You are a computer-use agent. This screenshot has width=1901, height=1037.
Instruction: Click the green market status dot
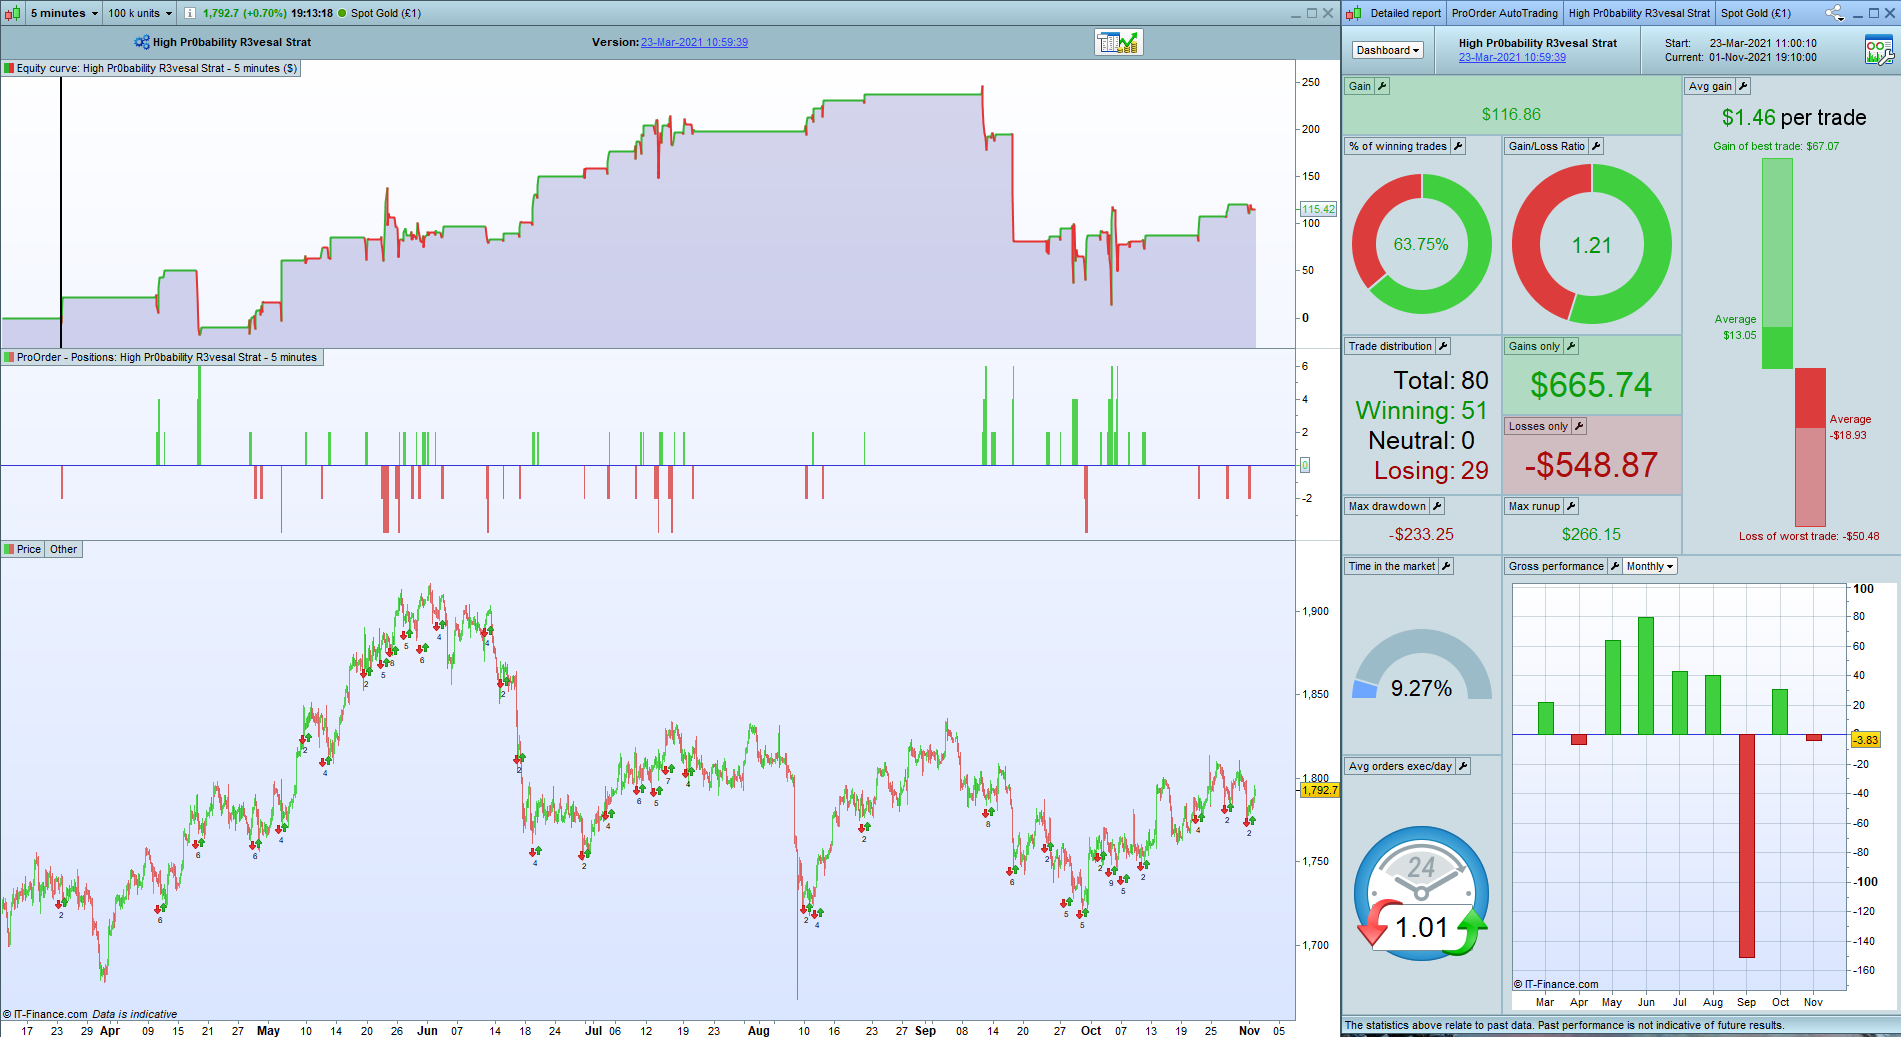[x=342, y=13]
